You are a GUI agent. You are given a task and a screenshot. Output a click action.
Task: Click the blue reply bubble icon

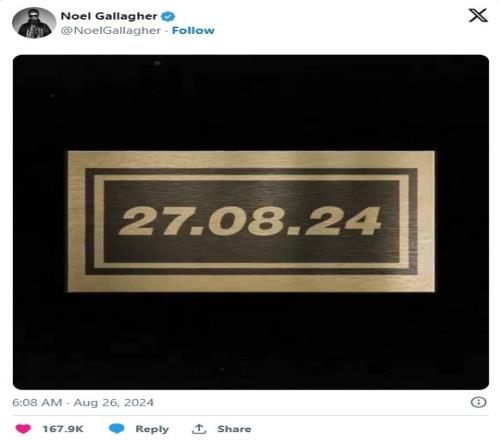pos(117,428)
